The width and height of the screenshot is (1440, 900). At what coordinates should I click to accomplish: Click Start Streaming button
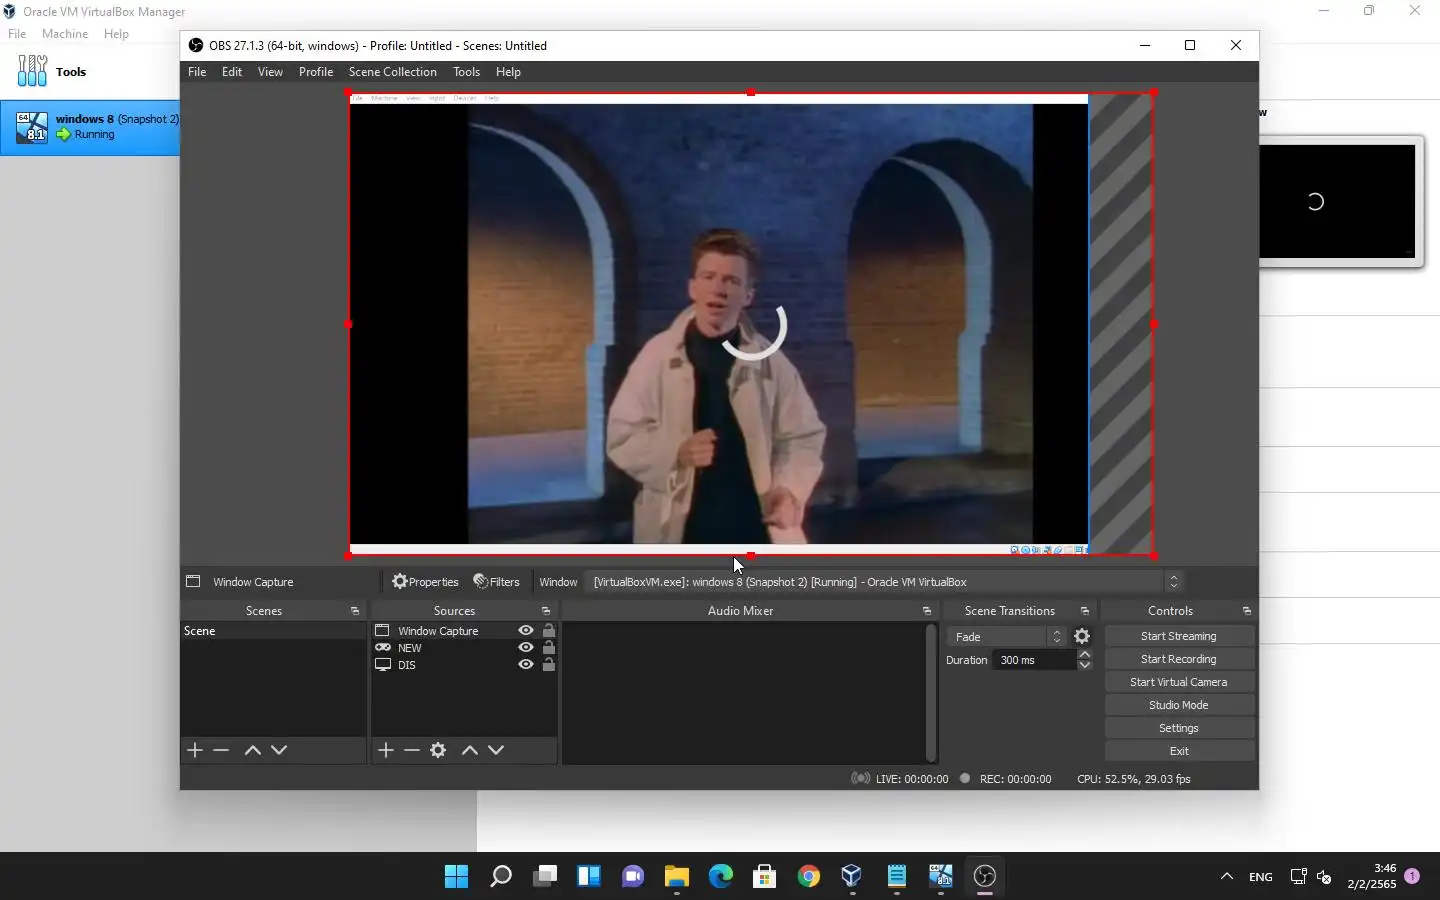click(1179, 636)
